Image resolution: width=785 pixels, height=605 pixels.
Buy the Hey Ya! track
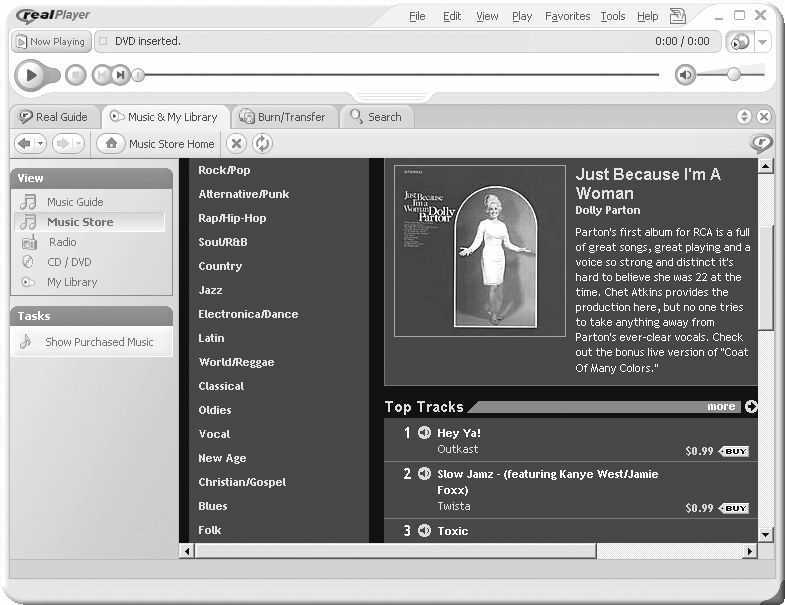[734, 451]
